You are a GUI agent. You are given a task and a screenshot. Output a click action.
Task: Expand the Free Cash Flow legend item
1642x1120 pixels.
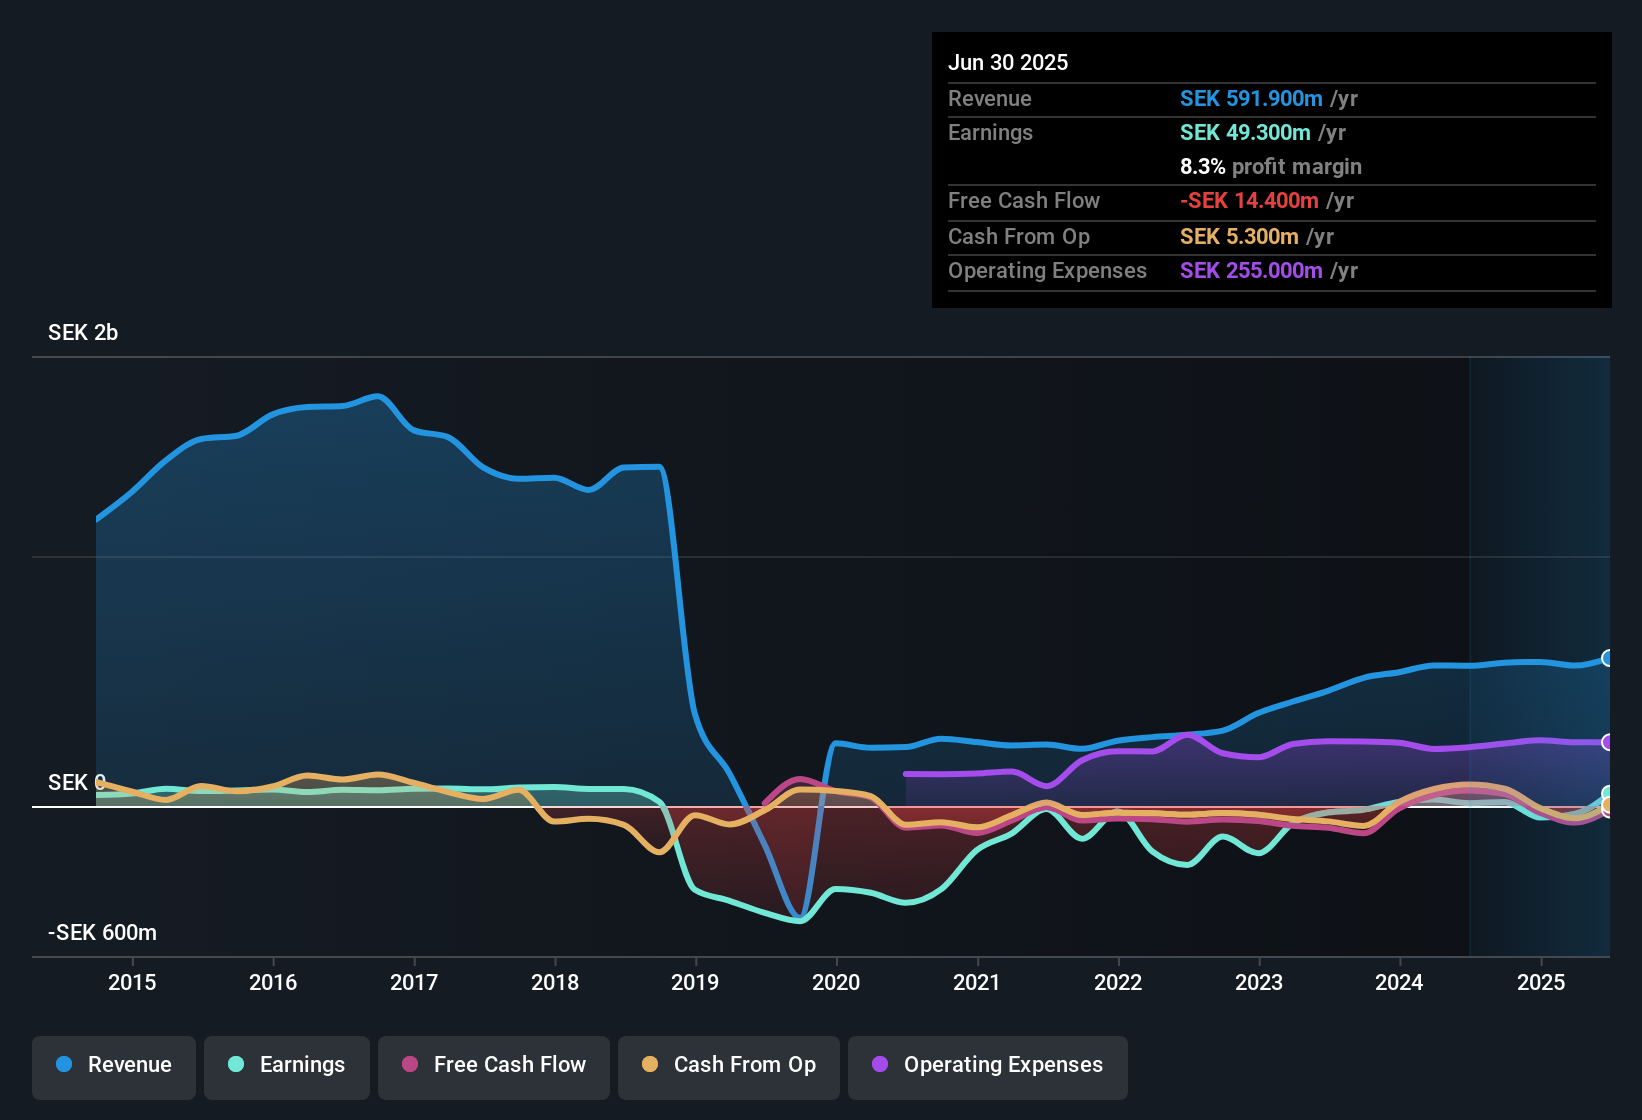coord(493,1065)
